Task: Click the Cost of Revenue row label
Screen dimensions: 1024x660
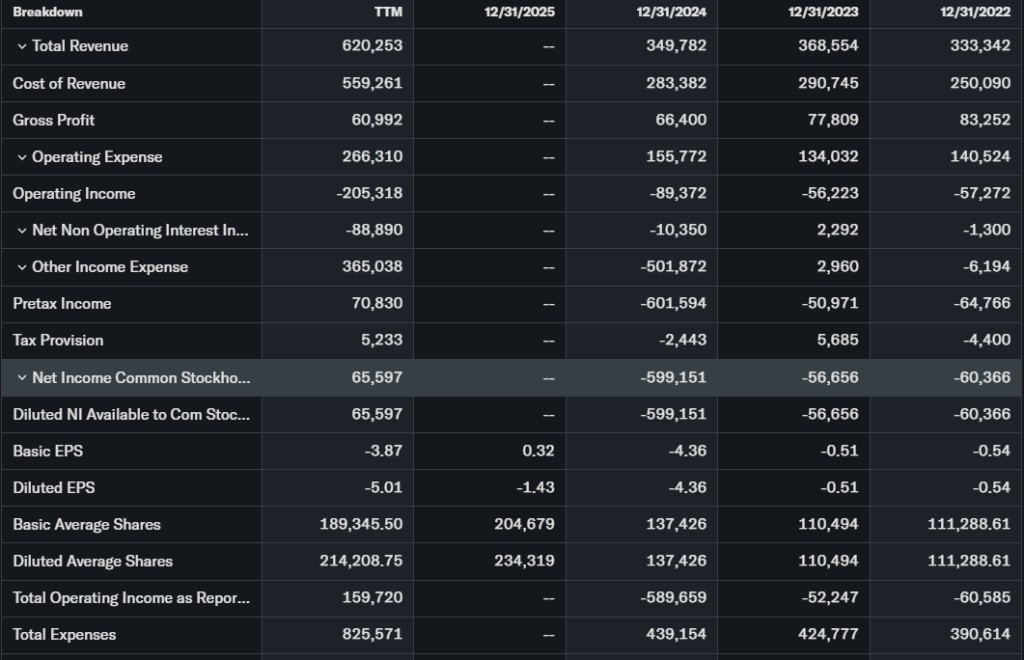Action: click(69, 84)
